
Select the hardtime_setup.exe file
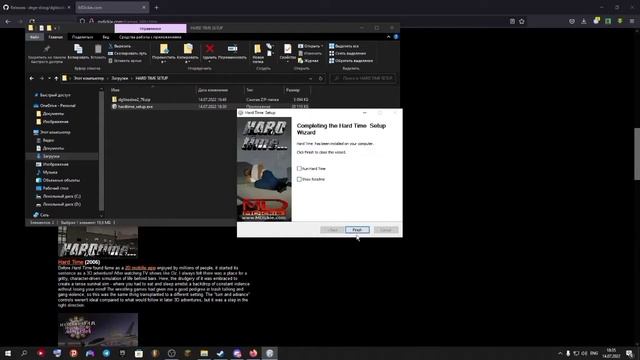point(135,107)
